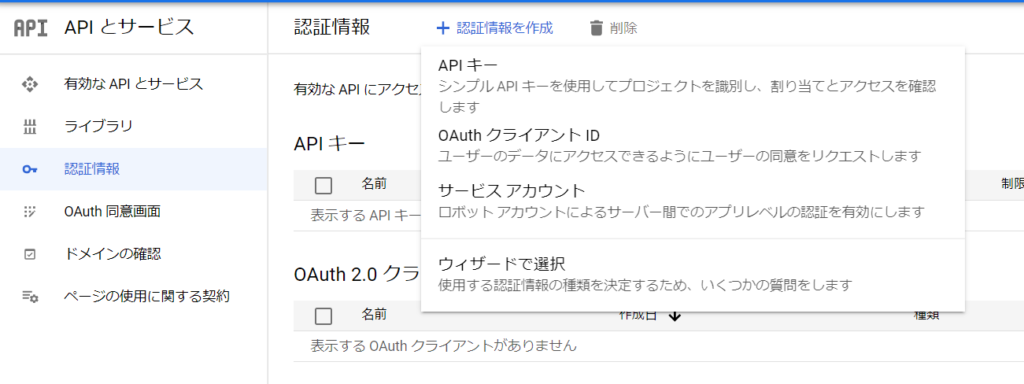The height and width of the screenshot is (384, 1024).
Task: Click the ドメインの確認 checkbox icon
Action: click(x=29, y=254)
